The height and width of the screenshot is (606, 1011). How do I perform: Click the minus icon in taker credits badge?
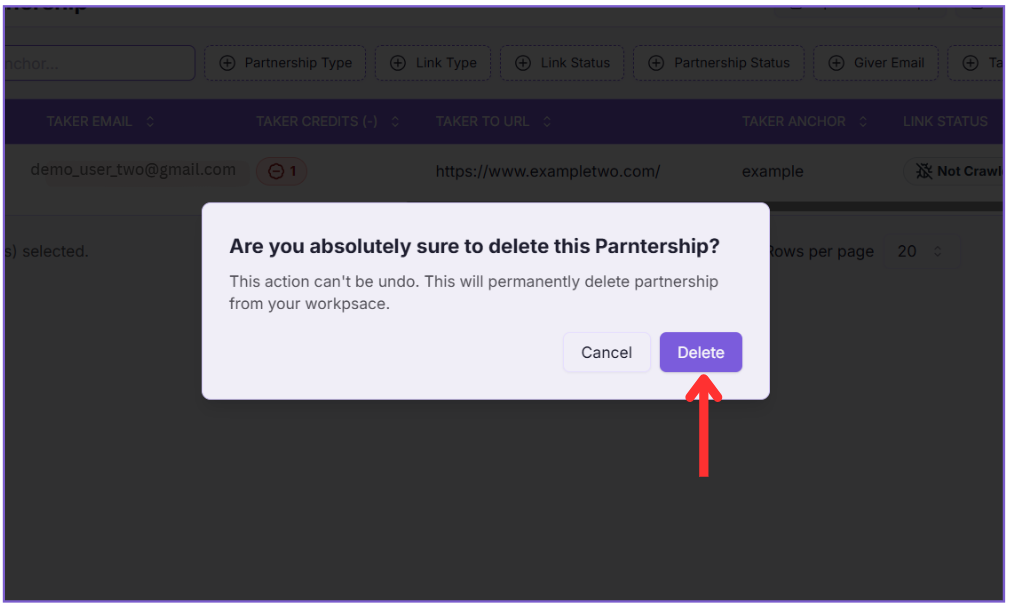(x=275, y=171)
